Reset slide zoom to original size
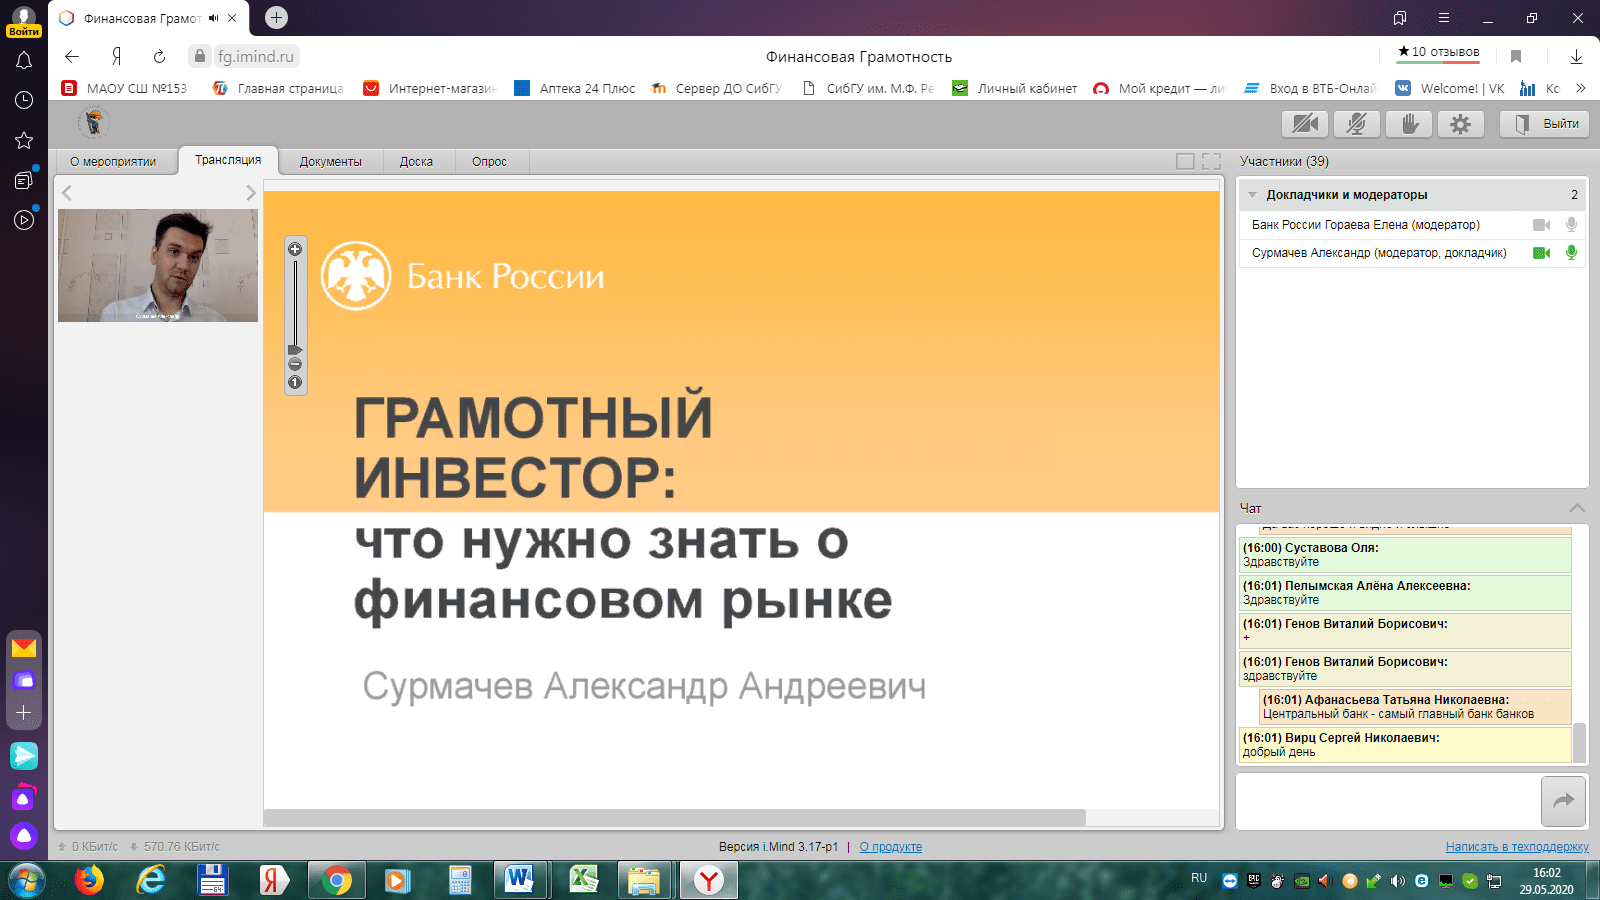The height and width of the screenshot is (900, 1600). tap(295, 382)
